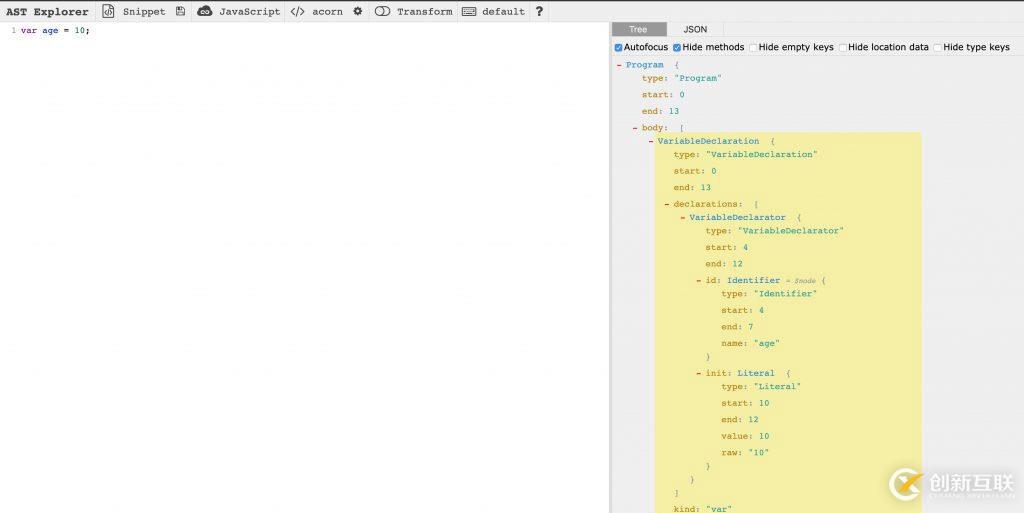Collapse the init: Literal node
The width and height of the screenshot is (1024, 513).
699,374
